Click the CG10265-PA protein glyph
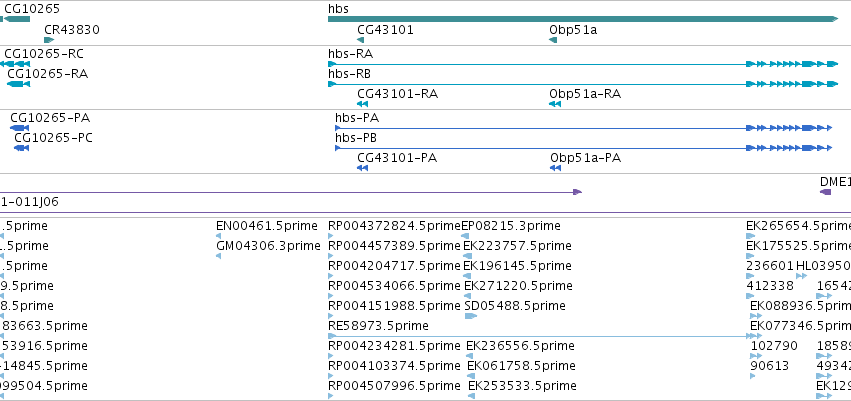This screenshot has height=401, width=851. coord(20,128)
